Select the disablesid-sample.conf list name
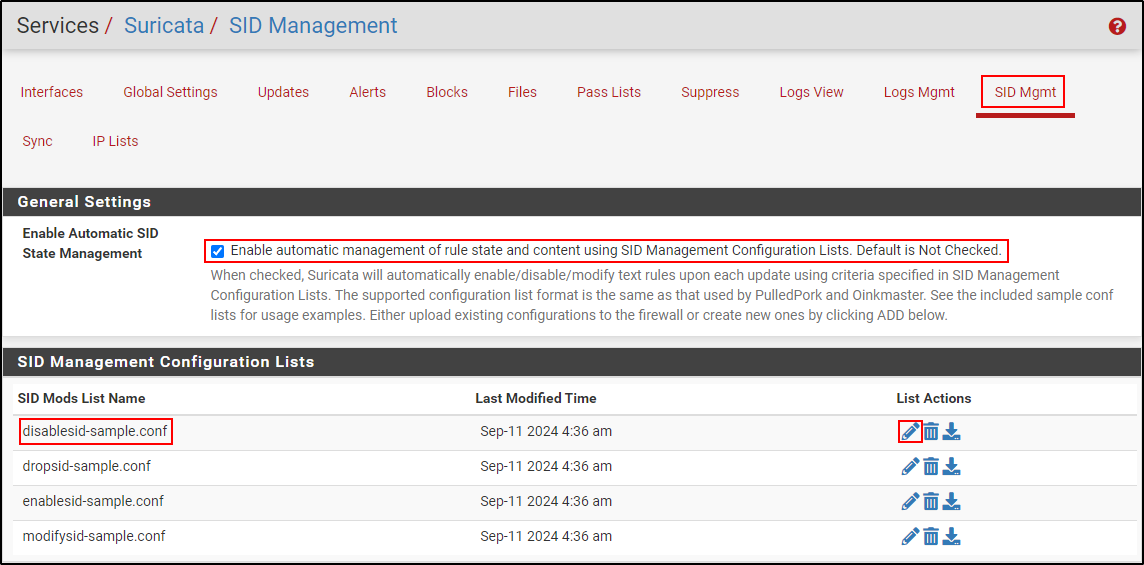 point(96,431)
